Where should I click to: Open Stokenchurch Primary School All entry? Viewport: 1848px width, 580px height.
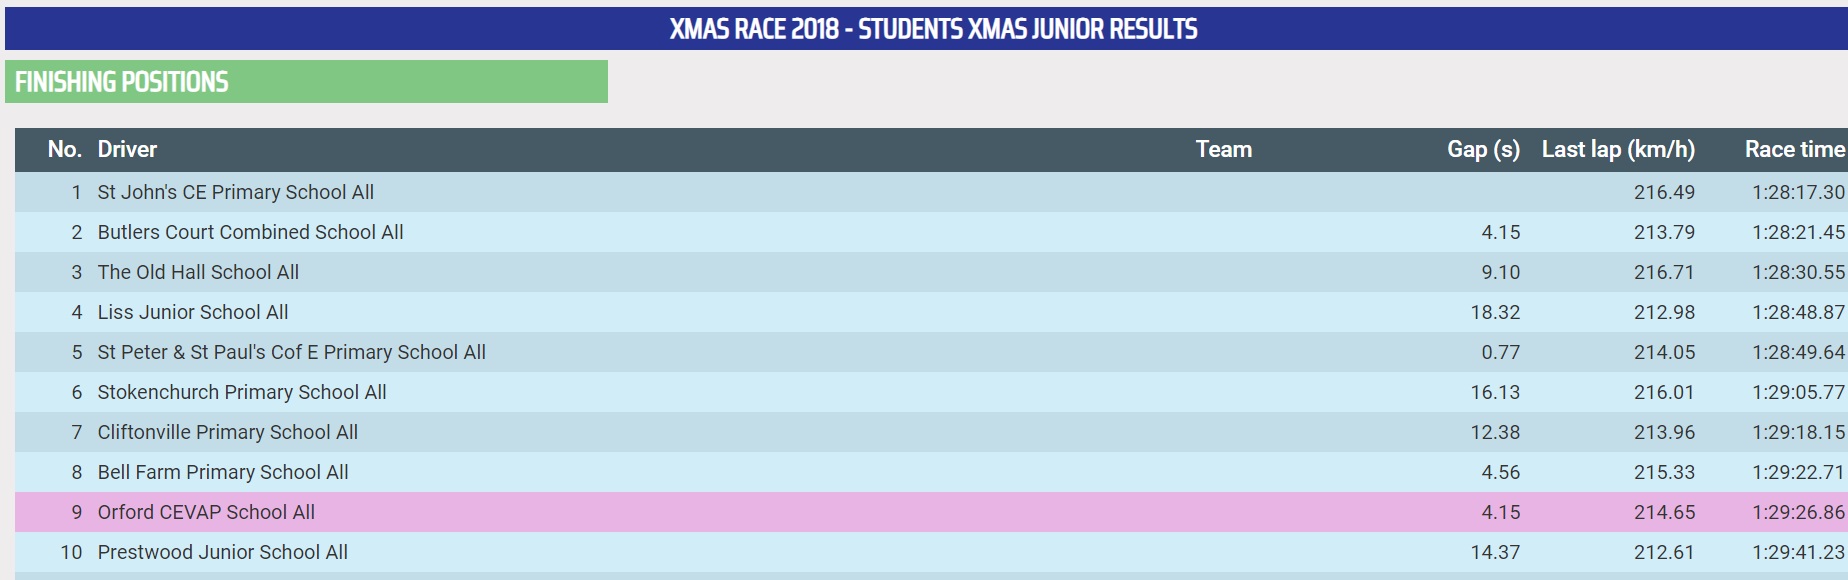[x=242, y=392]
